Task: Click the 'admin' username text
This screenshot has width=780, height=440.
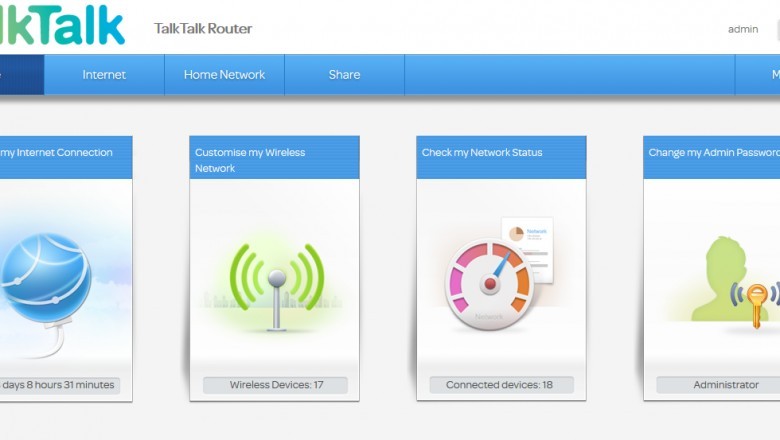Action: click(x=743, y=29)
